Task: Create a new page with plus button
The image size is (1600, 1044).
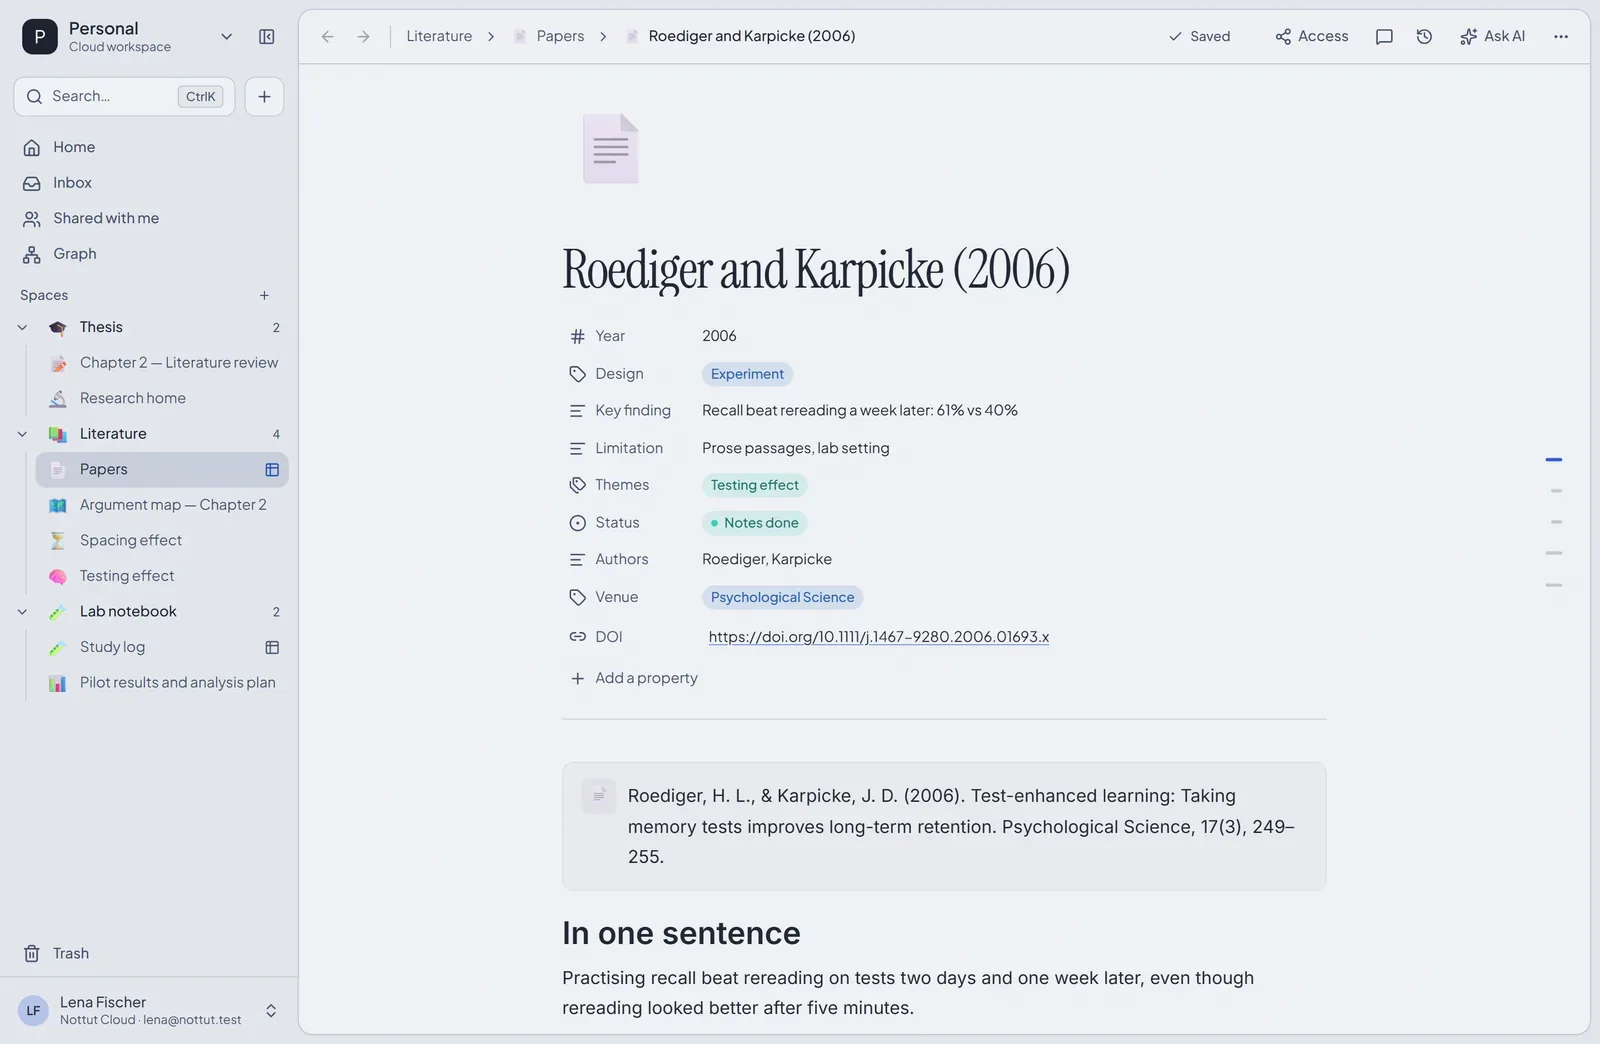Action: 264,97
